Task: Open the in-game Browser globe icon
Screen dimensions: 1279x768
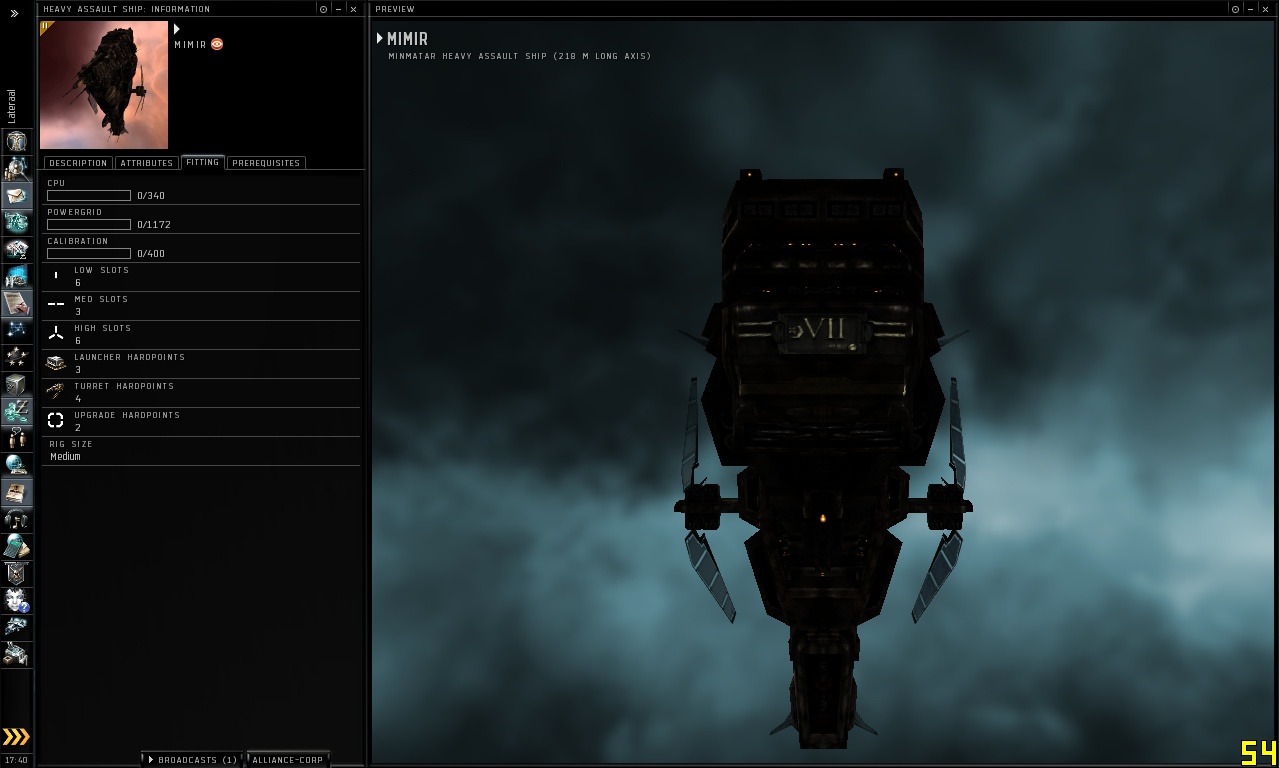Action: pyautogui.click(x=16, y=465)
